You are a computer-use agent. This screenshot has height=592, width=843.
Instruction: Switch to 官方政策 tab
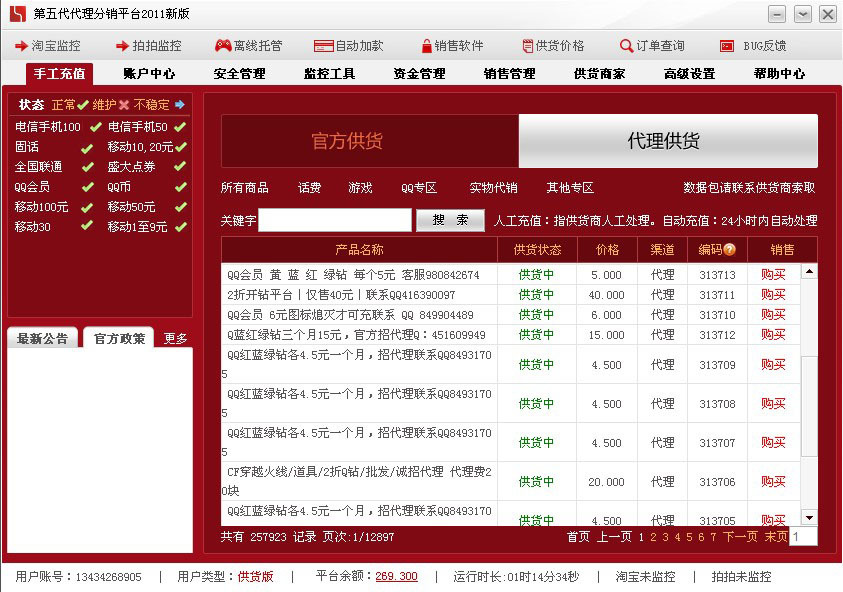coord(119,338)
